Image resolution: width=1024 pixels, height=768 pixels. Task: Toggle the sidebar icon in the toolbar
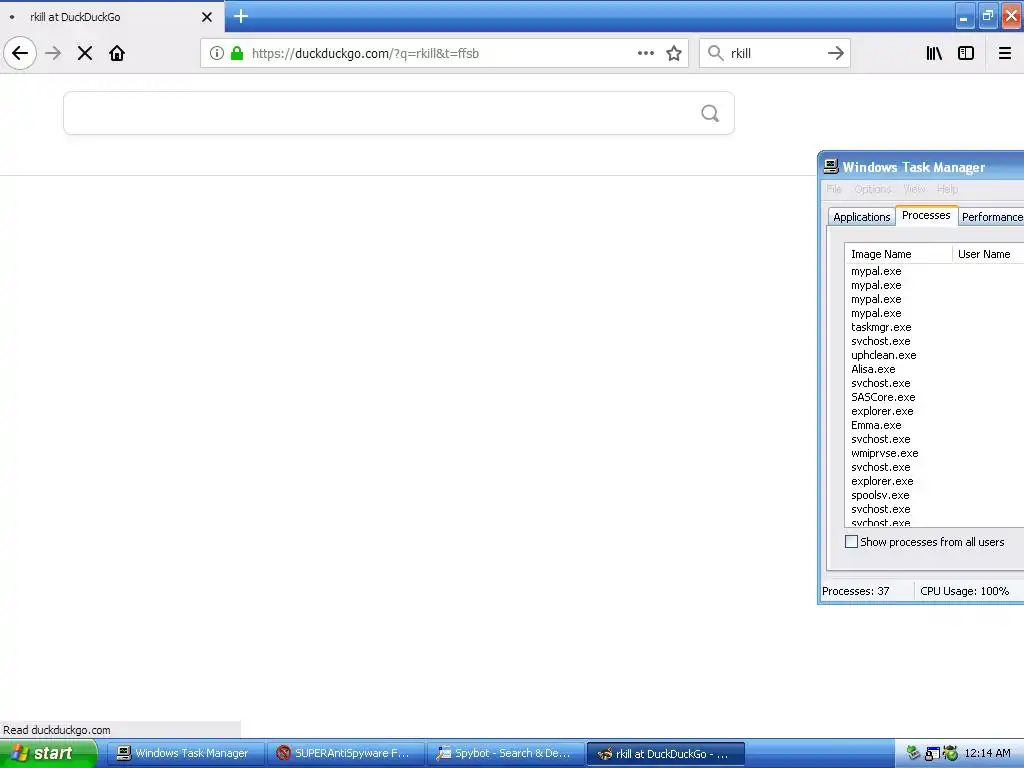(x=966, y=53)
